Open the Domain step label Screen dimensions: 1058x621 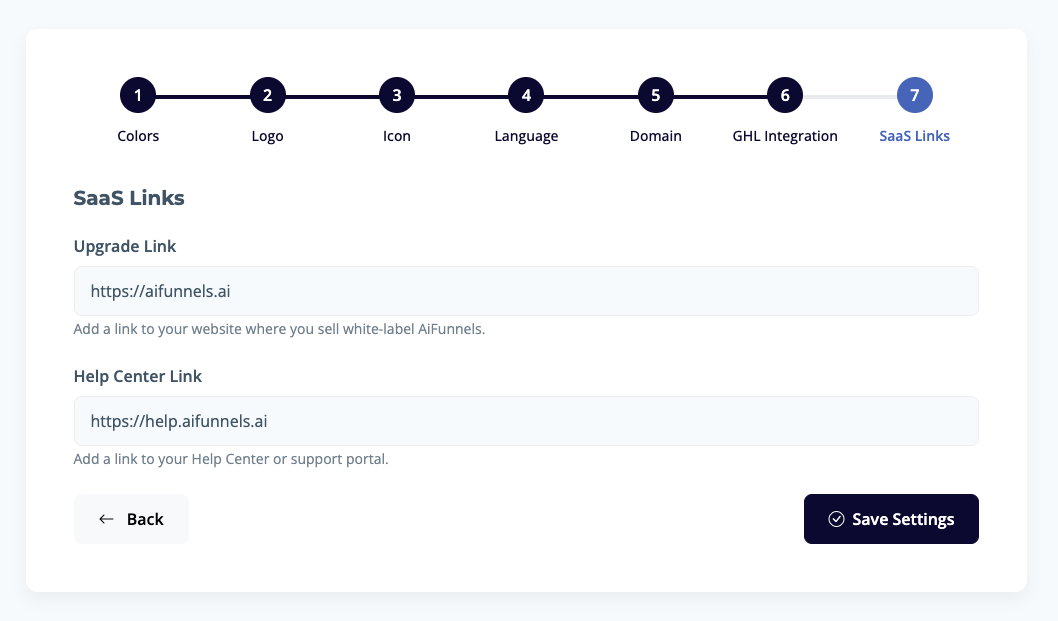pos(656,136)
